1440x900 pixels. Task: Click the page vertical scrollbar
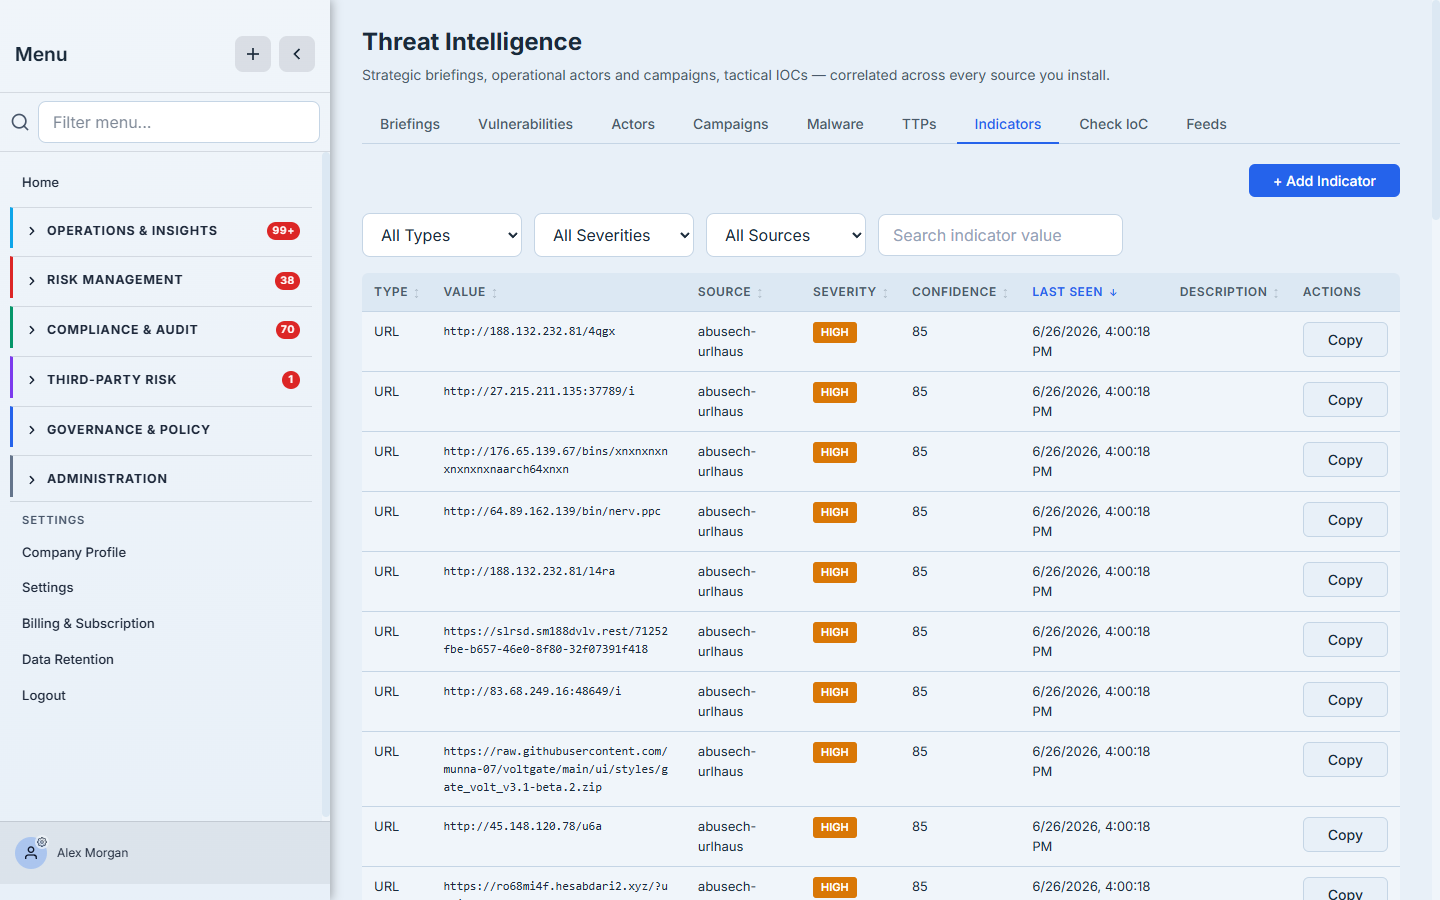1436,110
